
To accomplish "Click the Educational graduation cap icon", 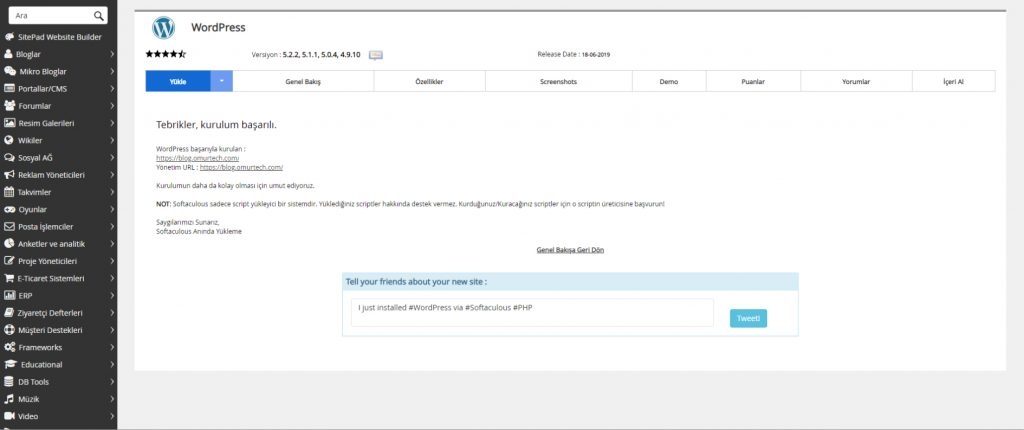I will click(10, 365).
